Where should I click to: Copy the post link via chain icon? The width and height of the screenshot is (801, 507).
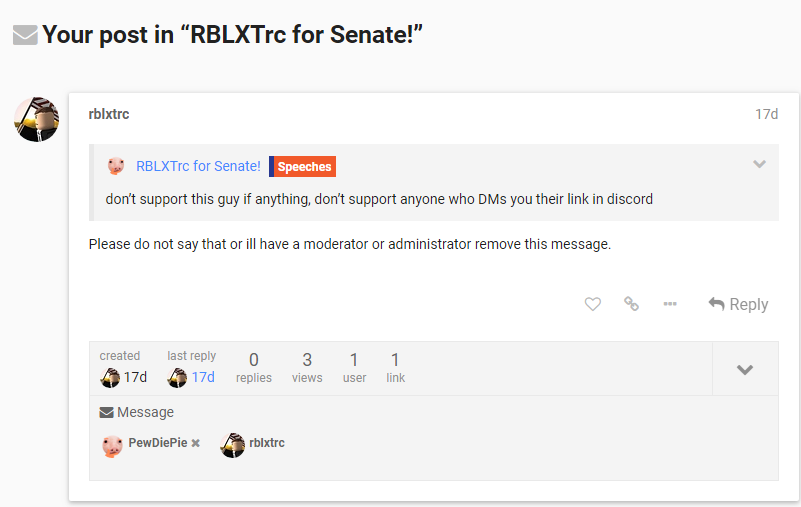pyautogui.click(x=631, y=304)
